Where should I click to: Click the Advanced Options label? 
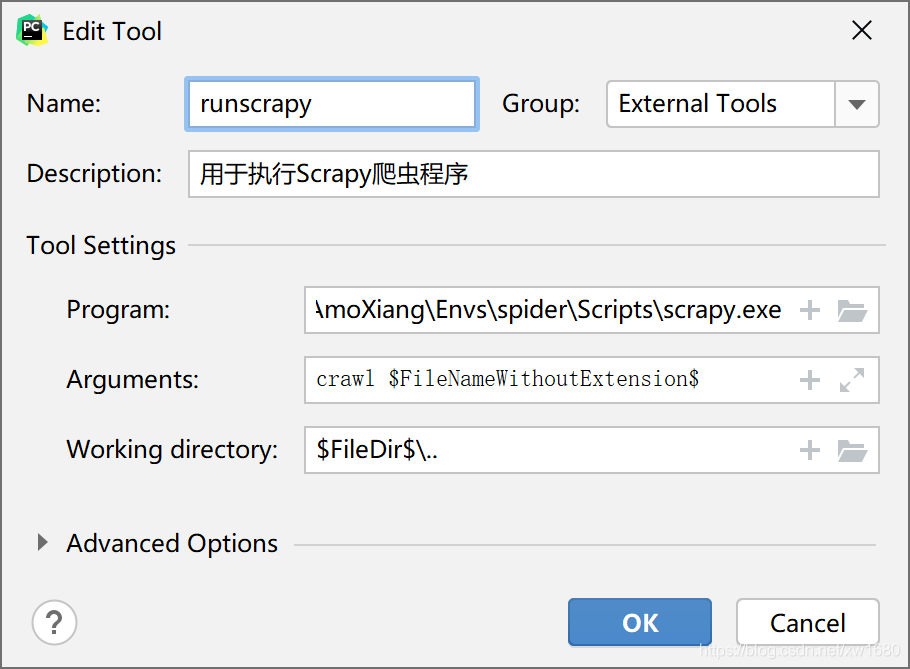pos(172,544)
